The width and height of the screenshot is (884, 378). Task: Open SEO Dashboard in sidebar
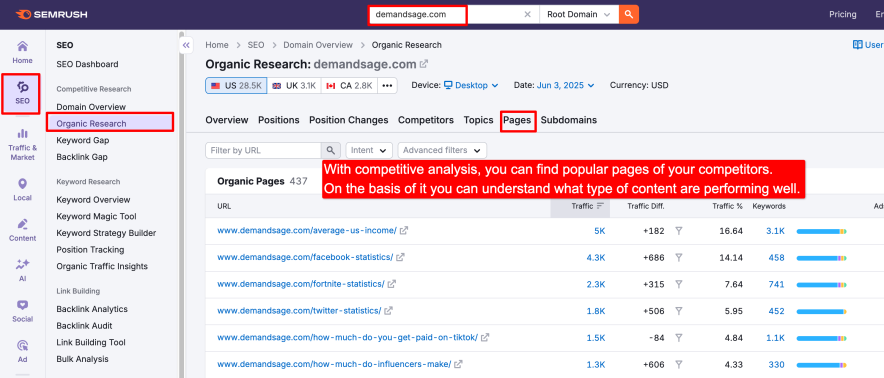(x=87, y=64)
